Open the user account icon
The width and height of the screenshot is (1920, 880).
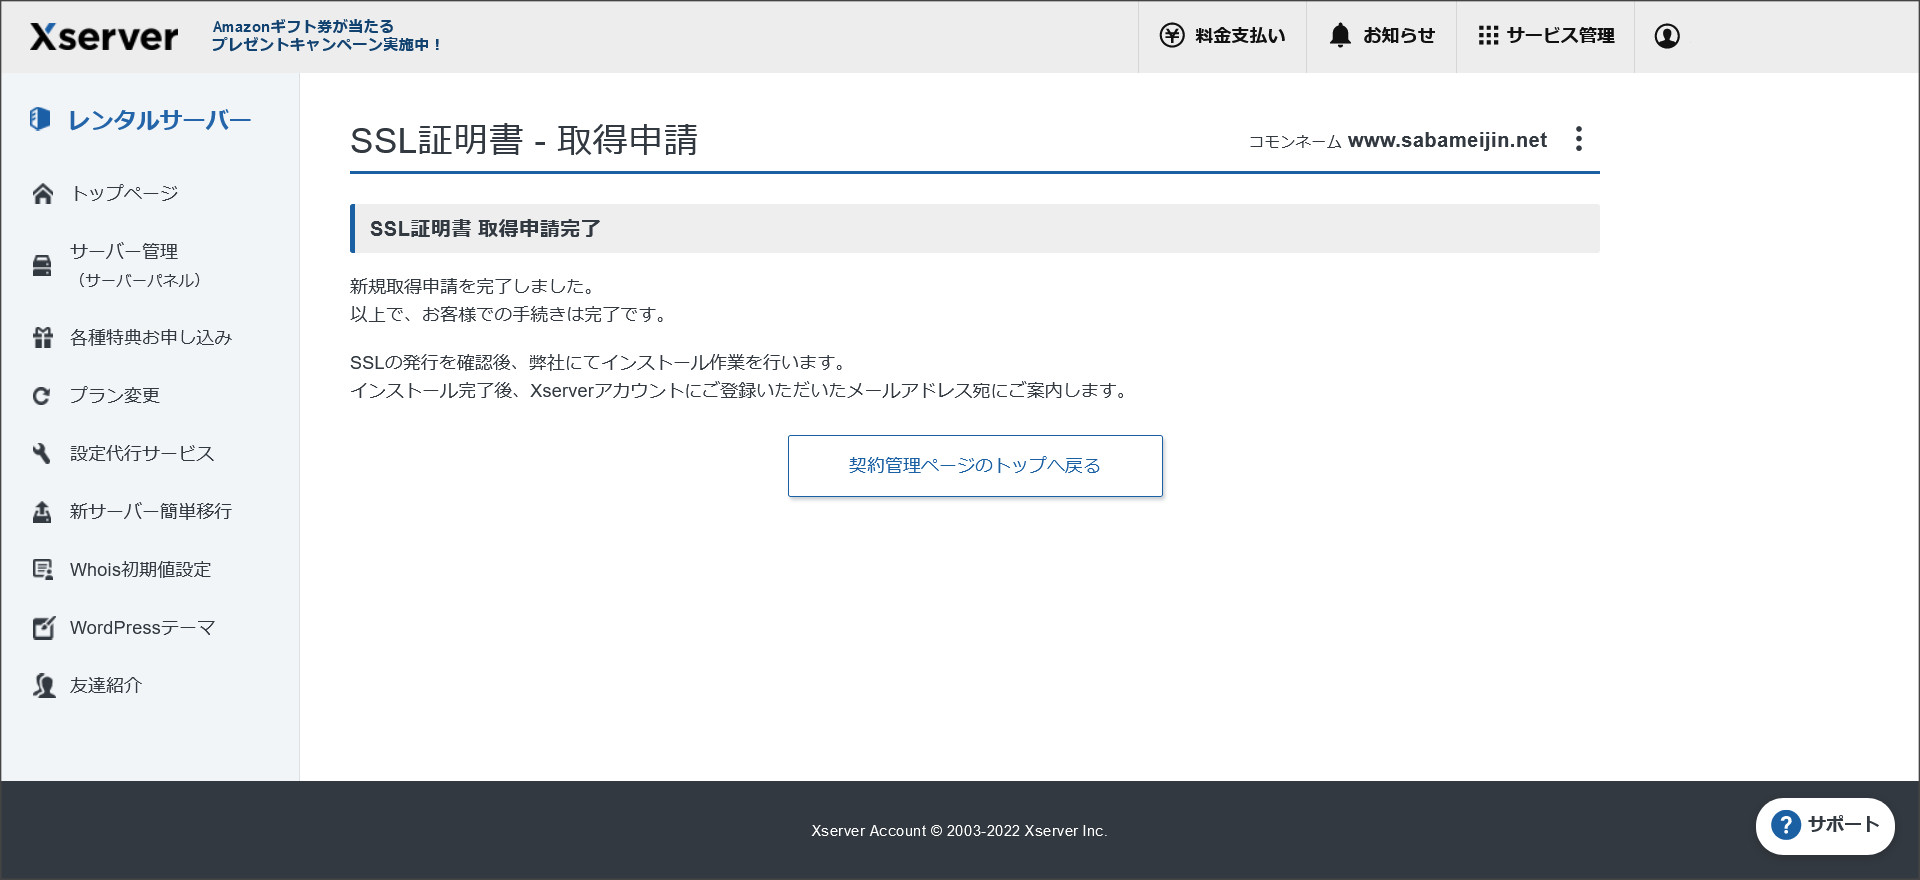pos(1667,36)
